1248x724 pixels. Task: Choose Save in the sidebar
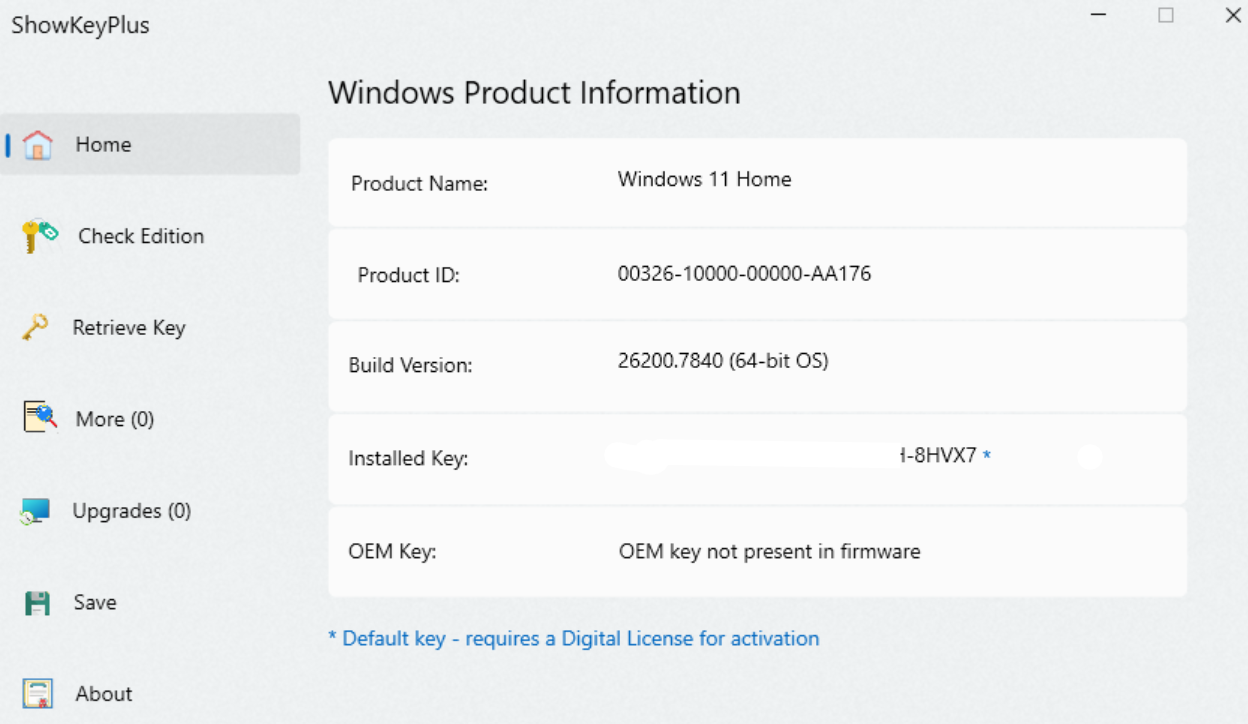pyautogui.click(x=95, y=602)
